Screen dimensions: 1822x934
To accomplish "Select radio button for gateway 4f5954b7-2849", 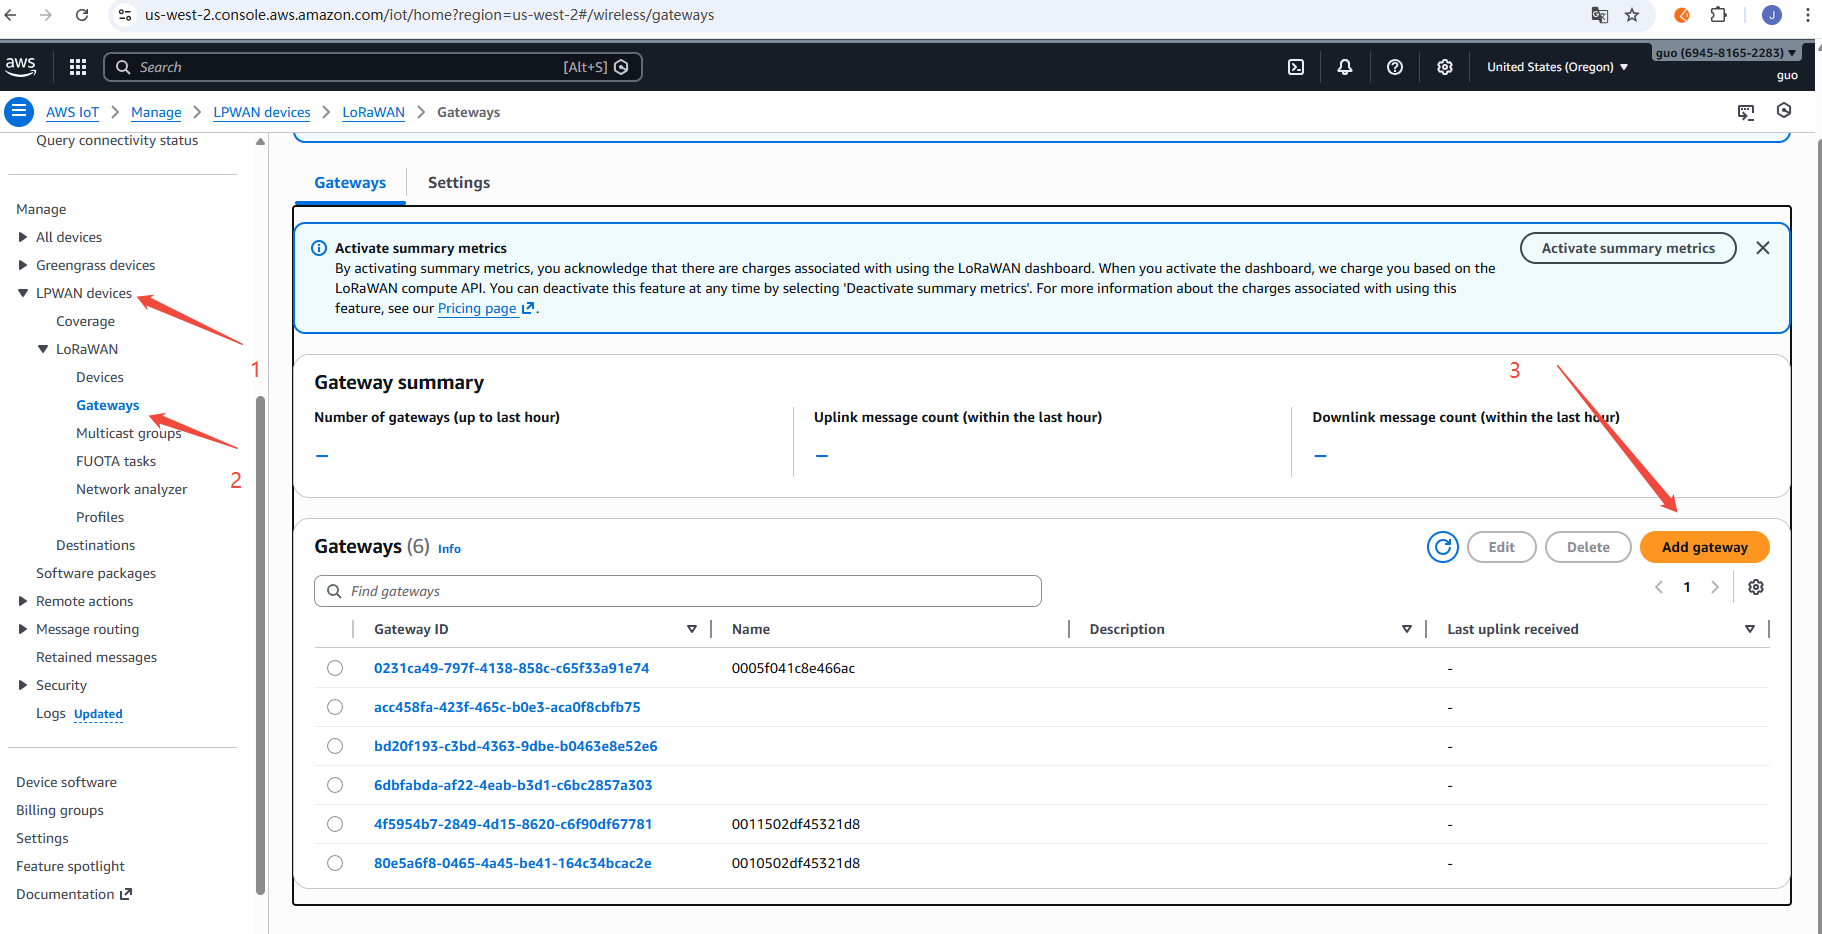I will point(335,824).
